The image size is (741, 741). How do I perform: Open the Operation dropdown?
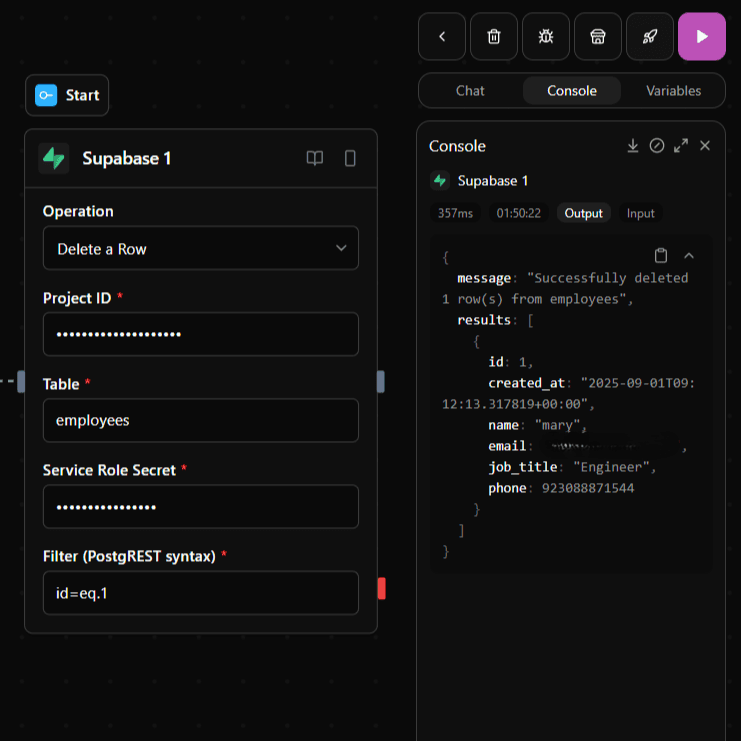click(x=200, y=248)
